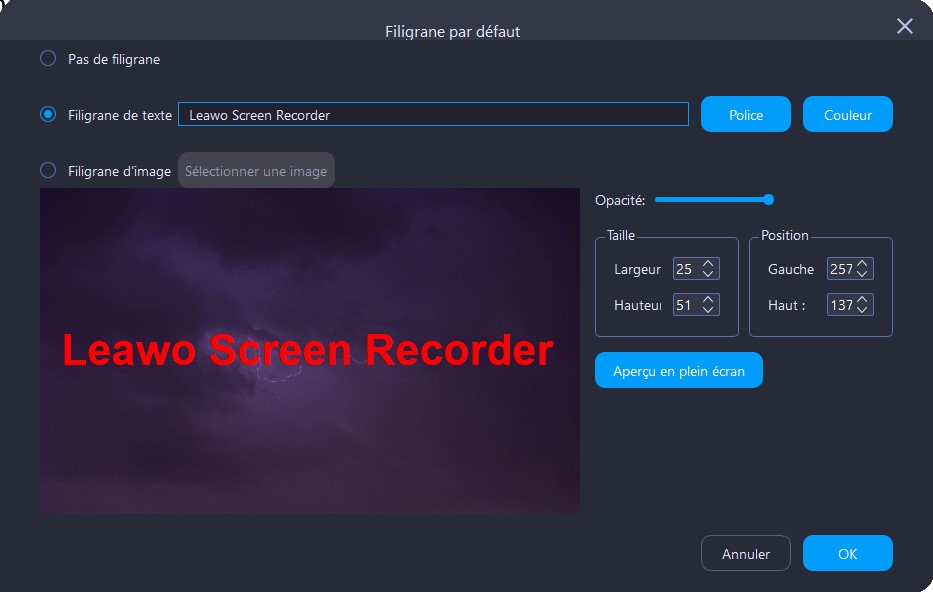Increase the Gauche value with up arrow

point(862,263)
